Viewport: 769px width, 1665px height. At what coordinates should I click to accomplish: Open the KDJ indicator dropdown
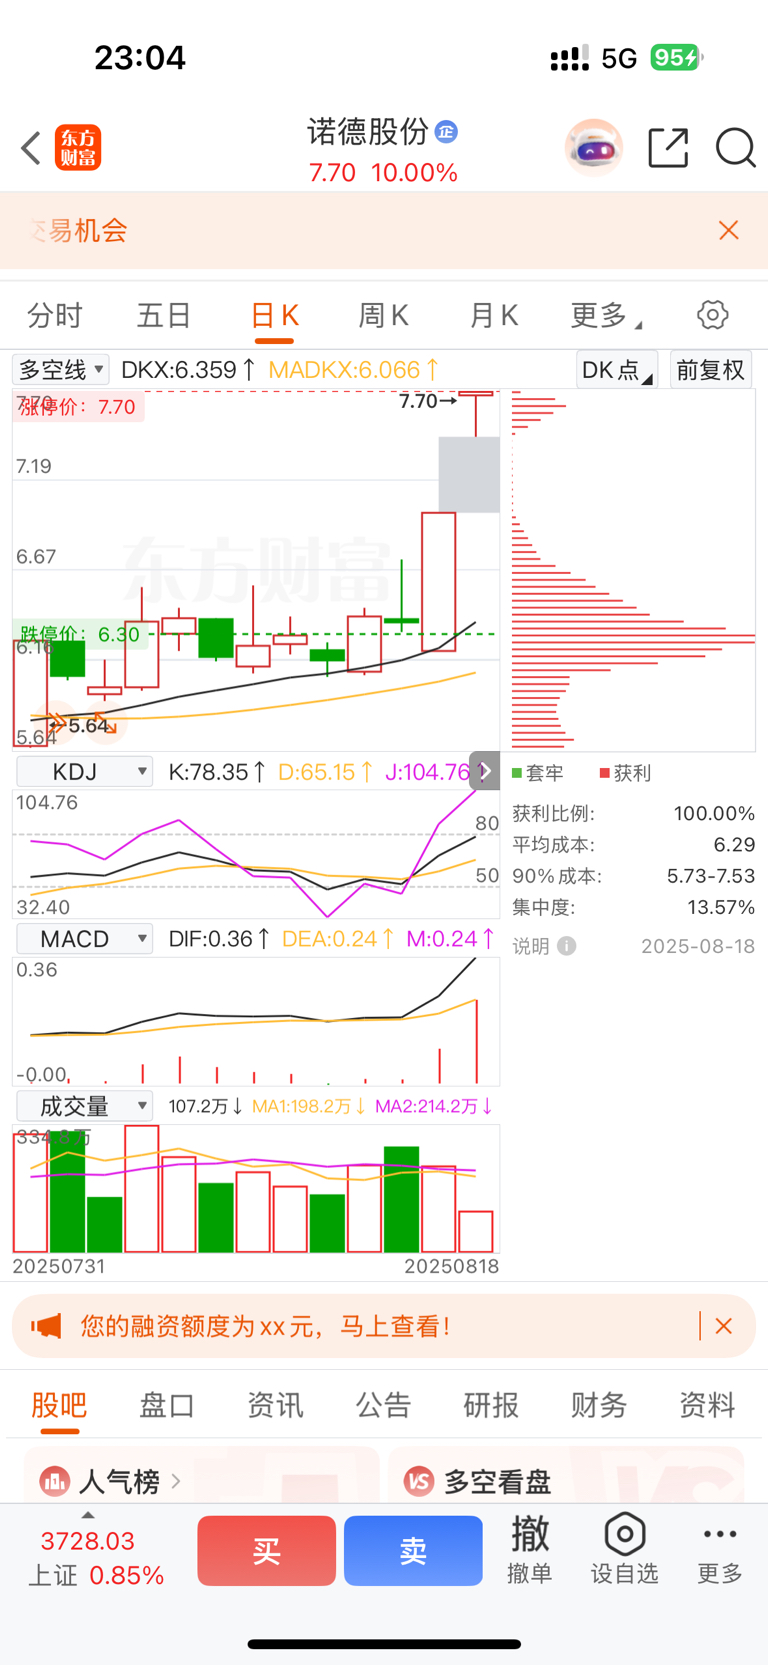(85, 771)
